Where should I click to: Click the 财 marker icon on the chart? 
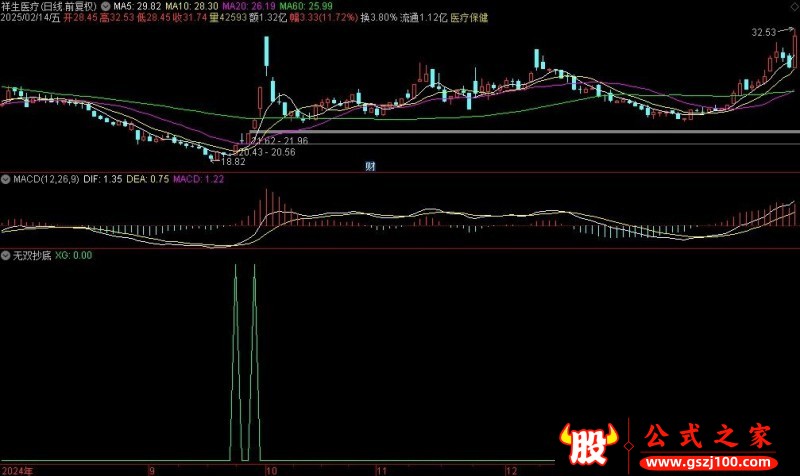tap(370, 166)
